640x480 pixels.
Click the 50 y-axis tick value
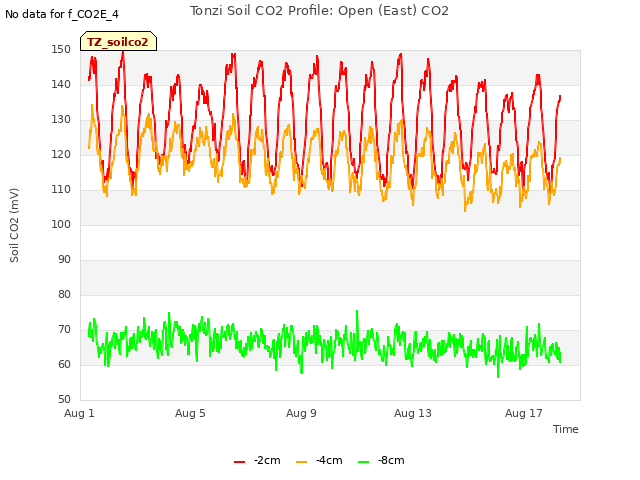click(x=64, y=399)
